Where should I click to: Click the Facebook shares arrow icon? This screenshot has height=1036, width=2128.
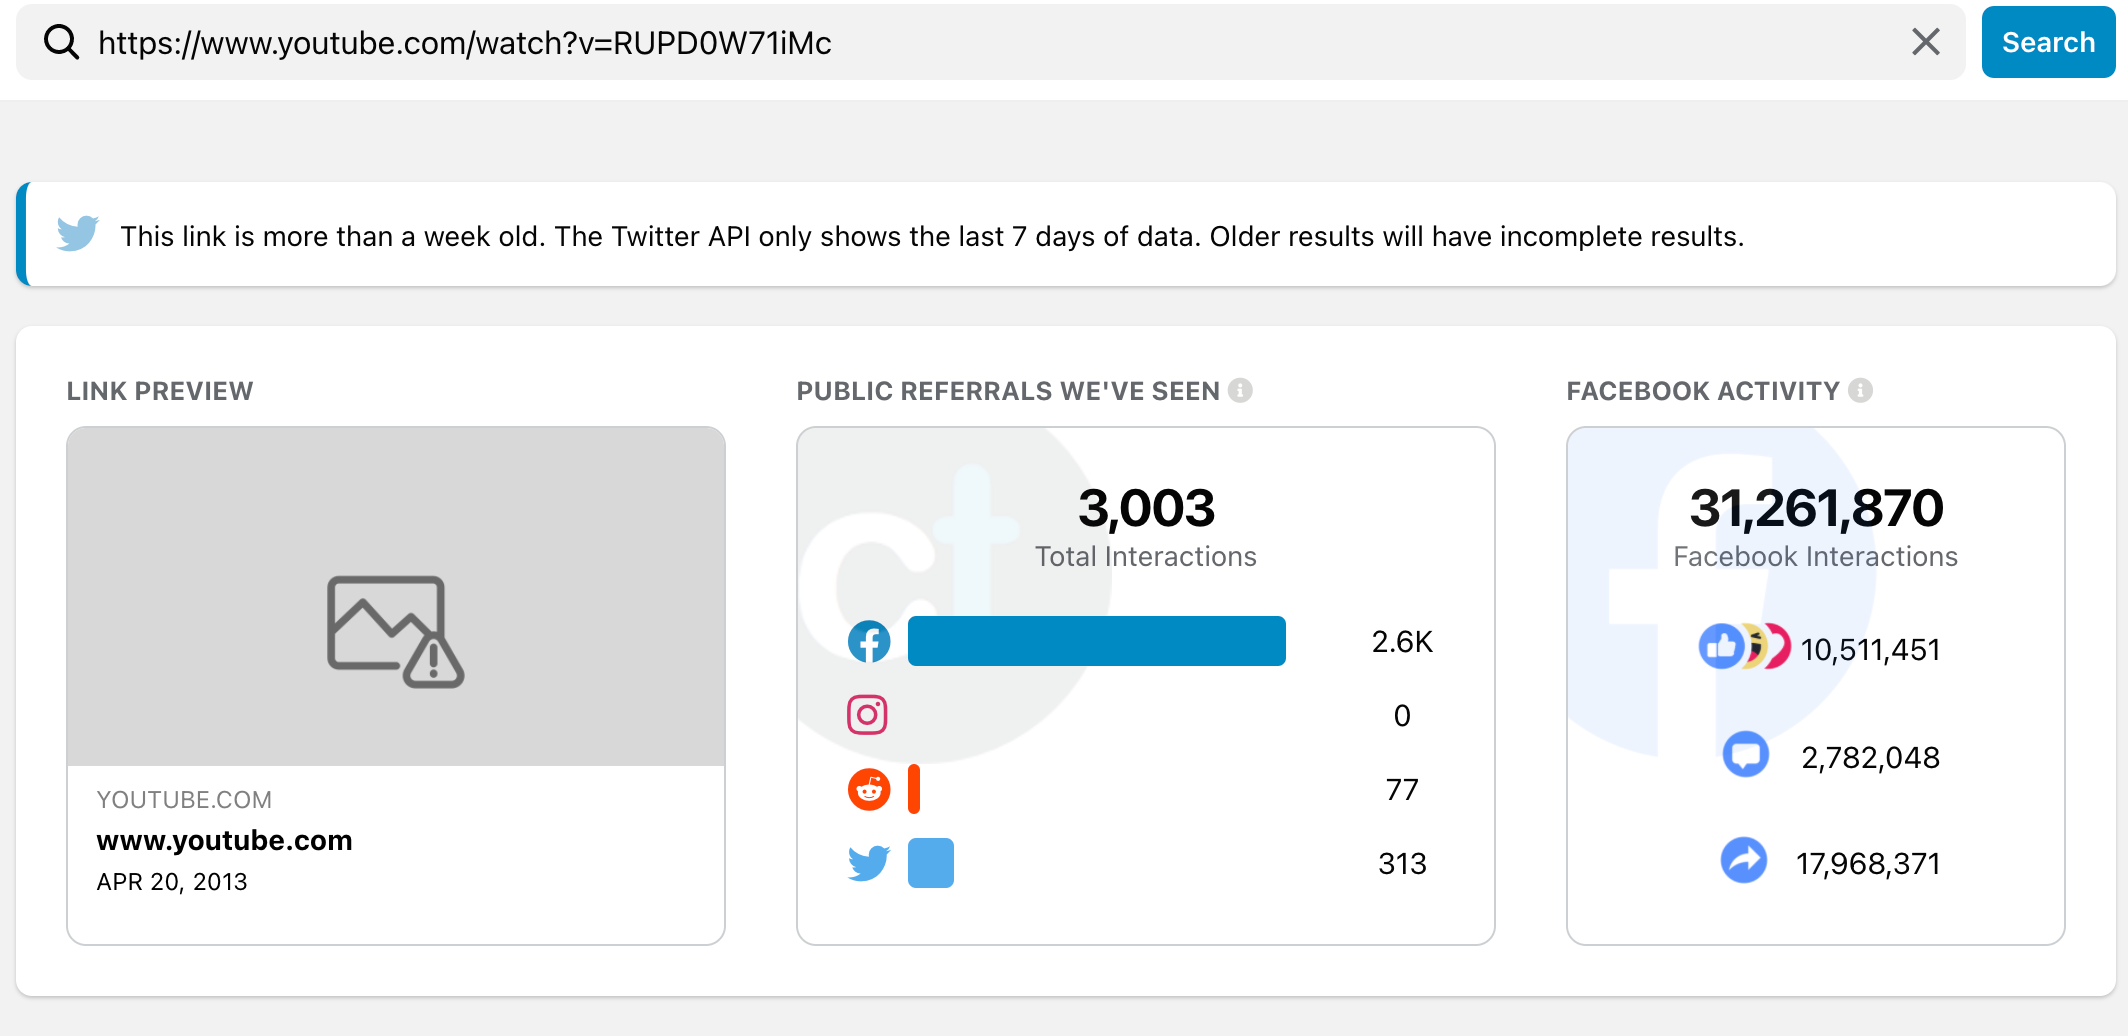[x=1743, y=860]
